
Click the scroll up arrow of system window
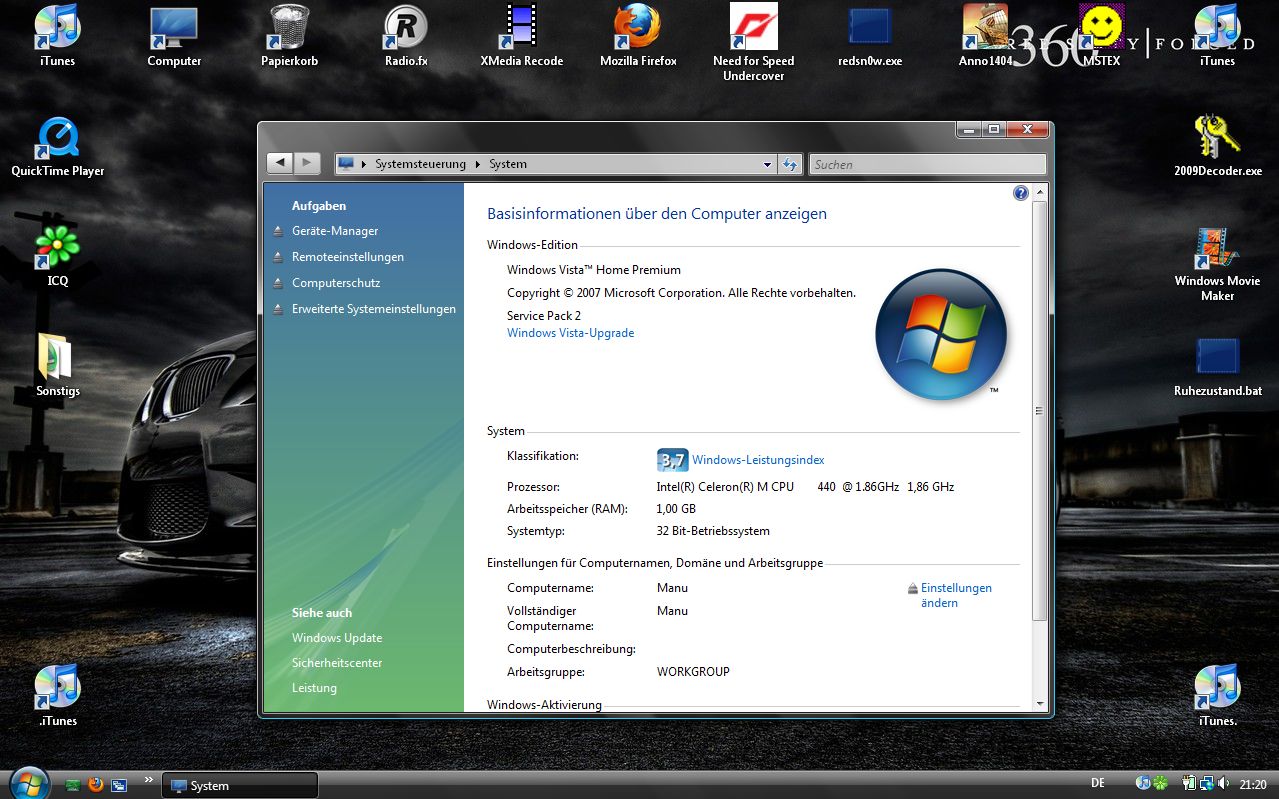point(1040,191)
